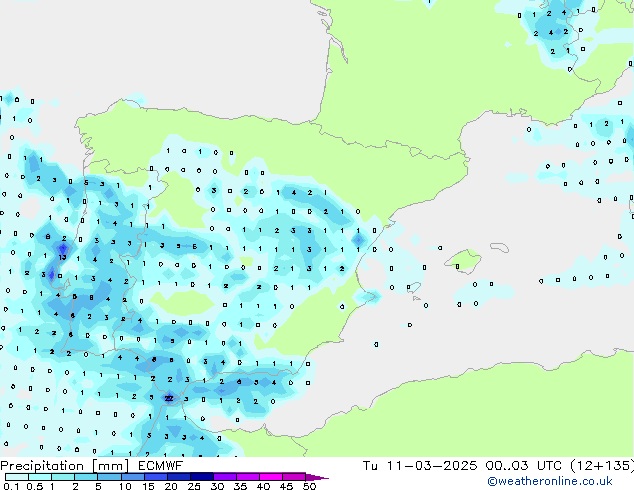This screenshot has width=634, height=490.
Task: Click the legend scale value '20'
Action: (171, 486)
